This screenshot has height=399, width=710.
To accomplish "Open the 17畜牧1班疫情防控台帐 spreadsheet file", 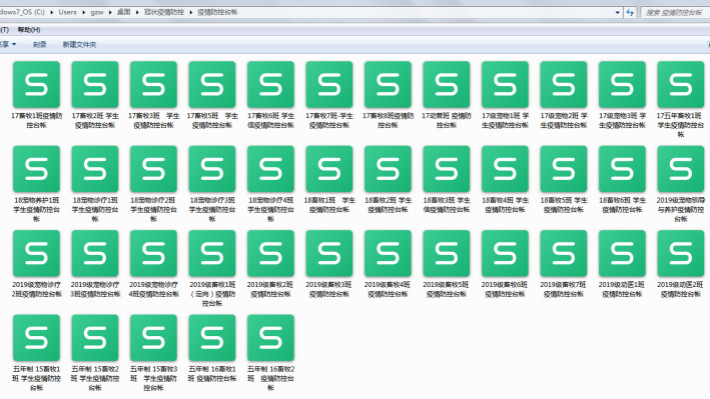I will [36, 85].
